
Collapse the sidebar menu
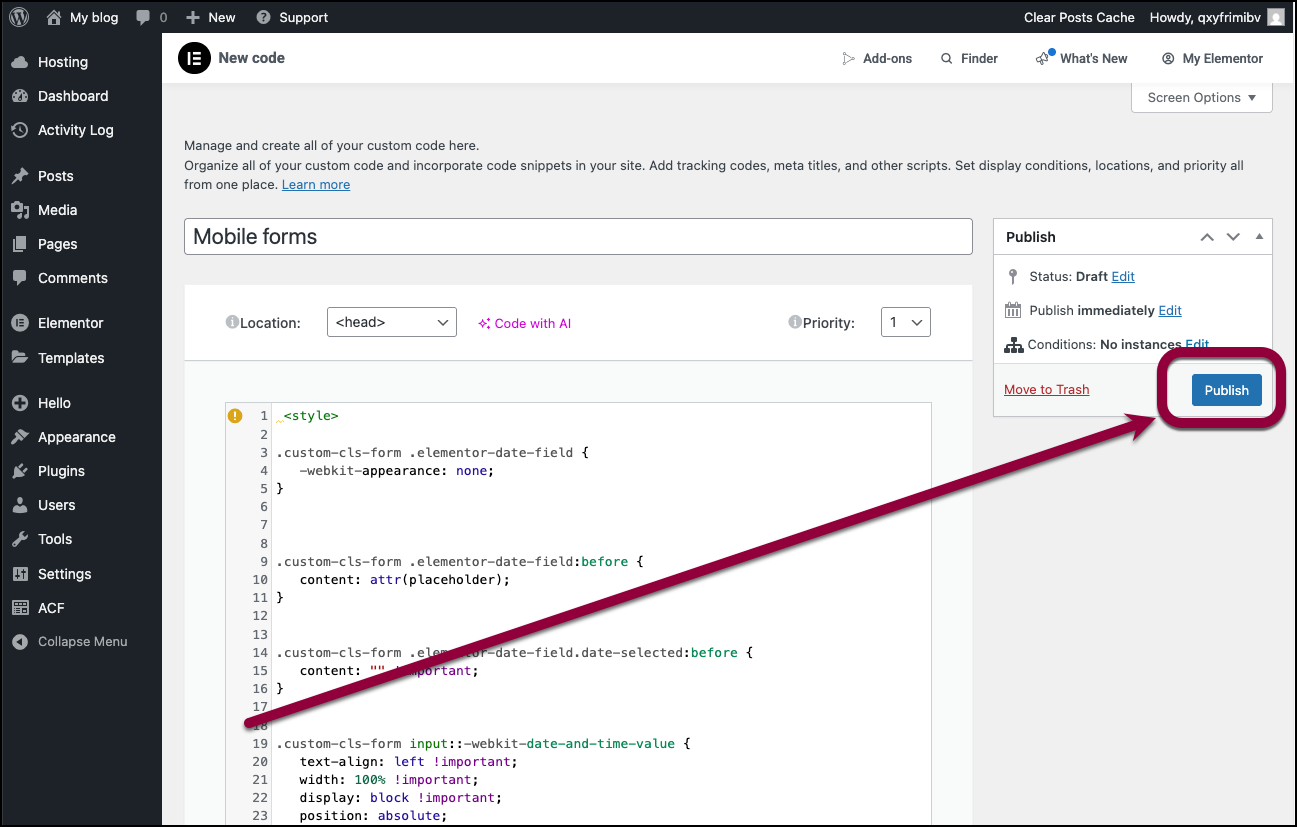[82, 642]
